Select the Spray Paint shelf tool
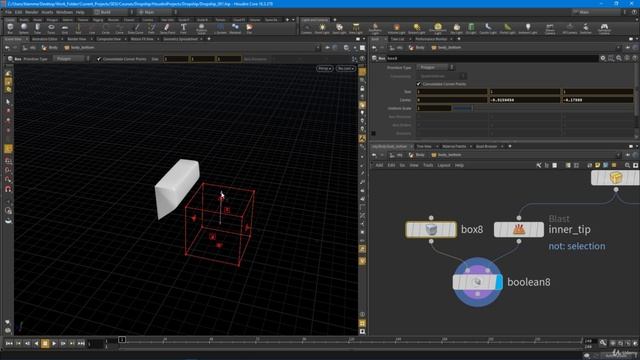Image resolution: width=640 pixels, height=360 pixels. (x=167, y=28)
